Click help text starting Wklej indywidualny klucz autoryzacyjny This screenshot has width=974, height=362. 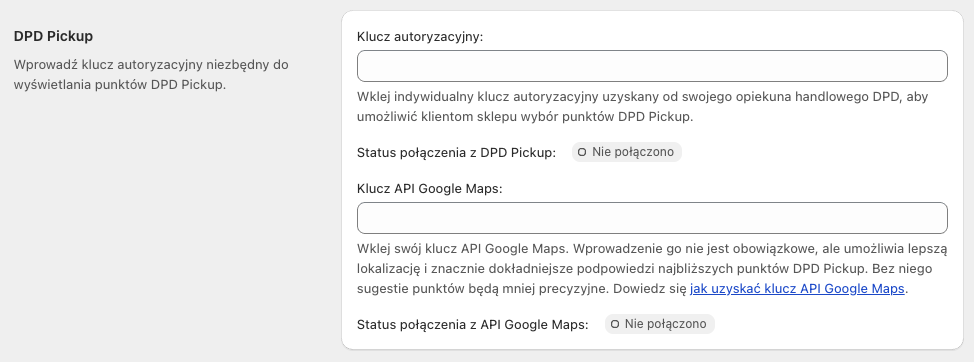tap(642, 107)
